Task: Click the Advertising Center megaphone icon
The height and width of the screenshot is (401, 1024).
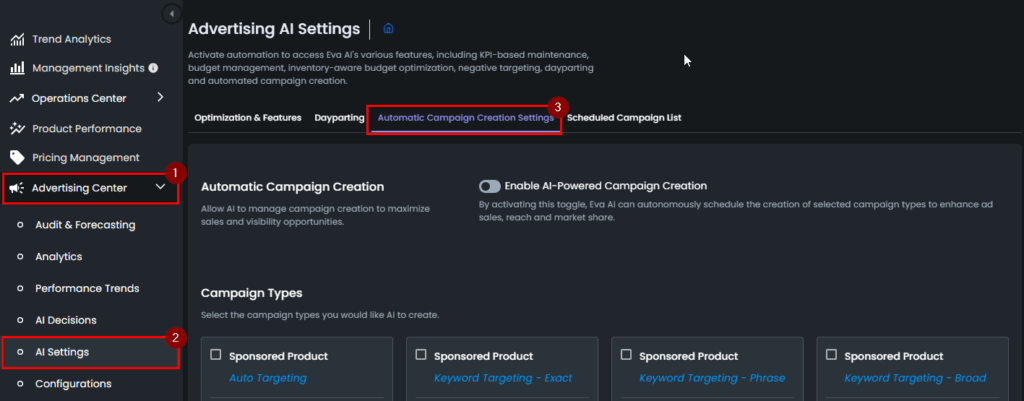Action: point(17,189)
